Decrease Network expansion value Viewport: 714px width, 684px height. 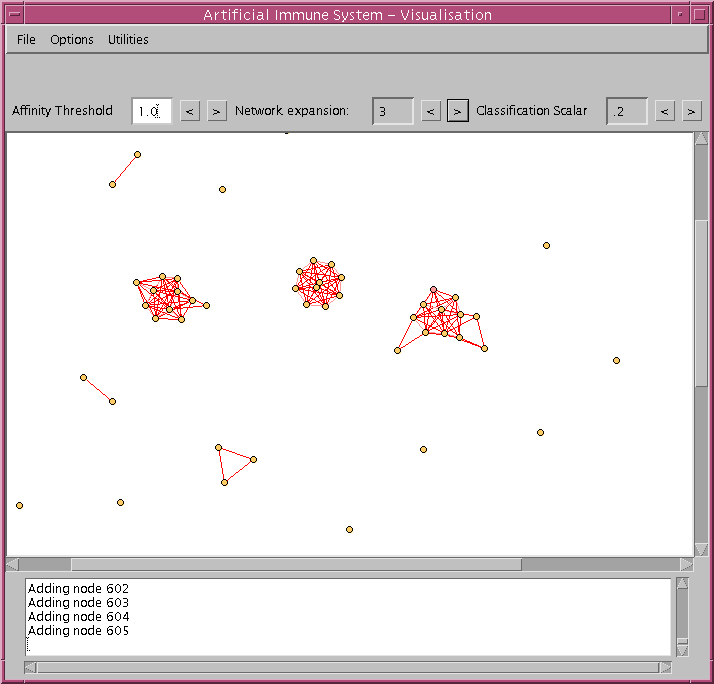tap(431, 111)
